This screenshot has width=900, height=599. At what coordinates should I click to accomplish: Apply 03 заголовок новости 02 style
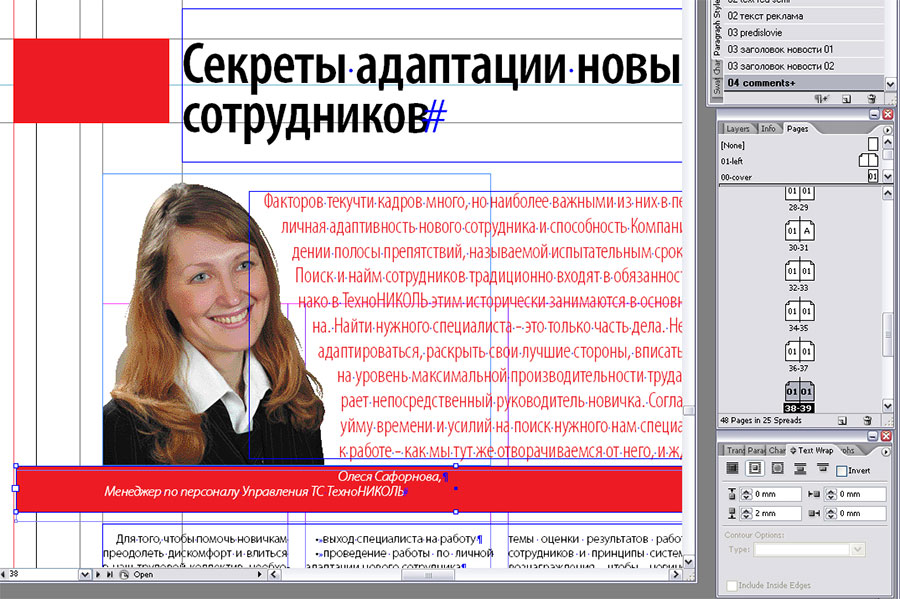coord(802,66)
